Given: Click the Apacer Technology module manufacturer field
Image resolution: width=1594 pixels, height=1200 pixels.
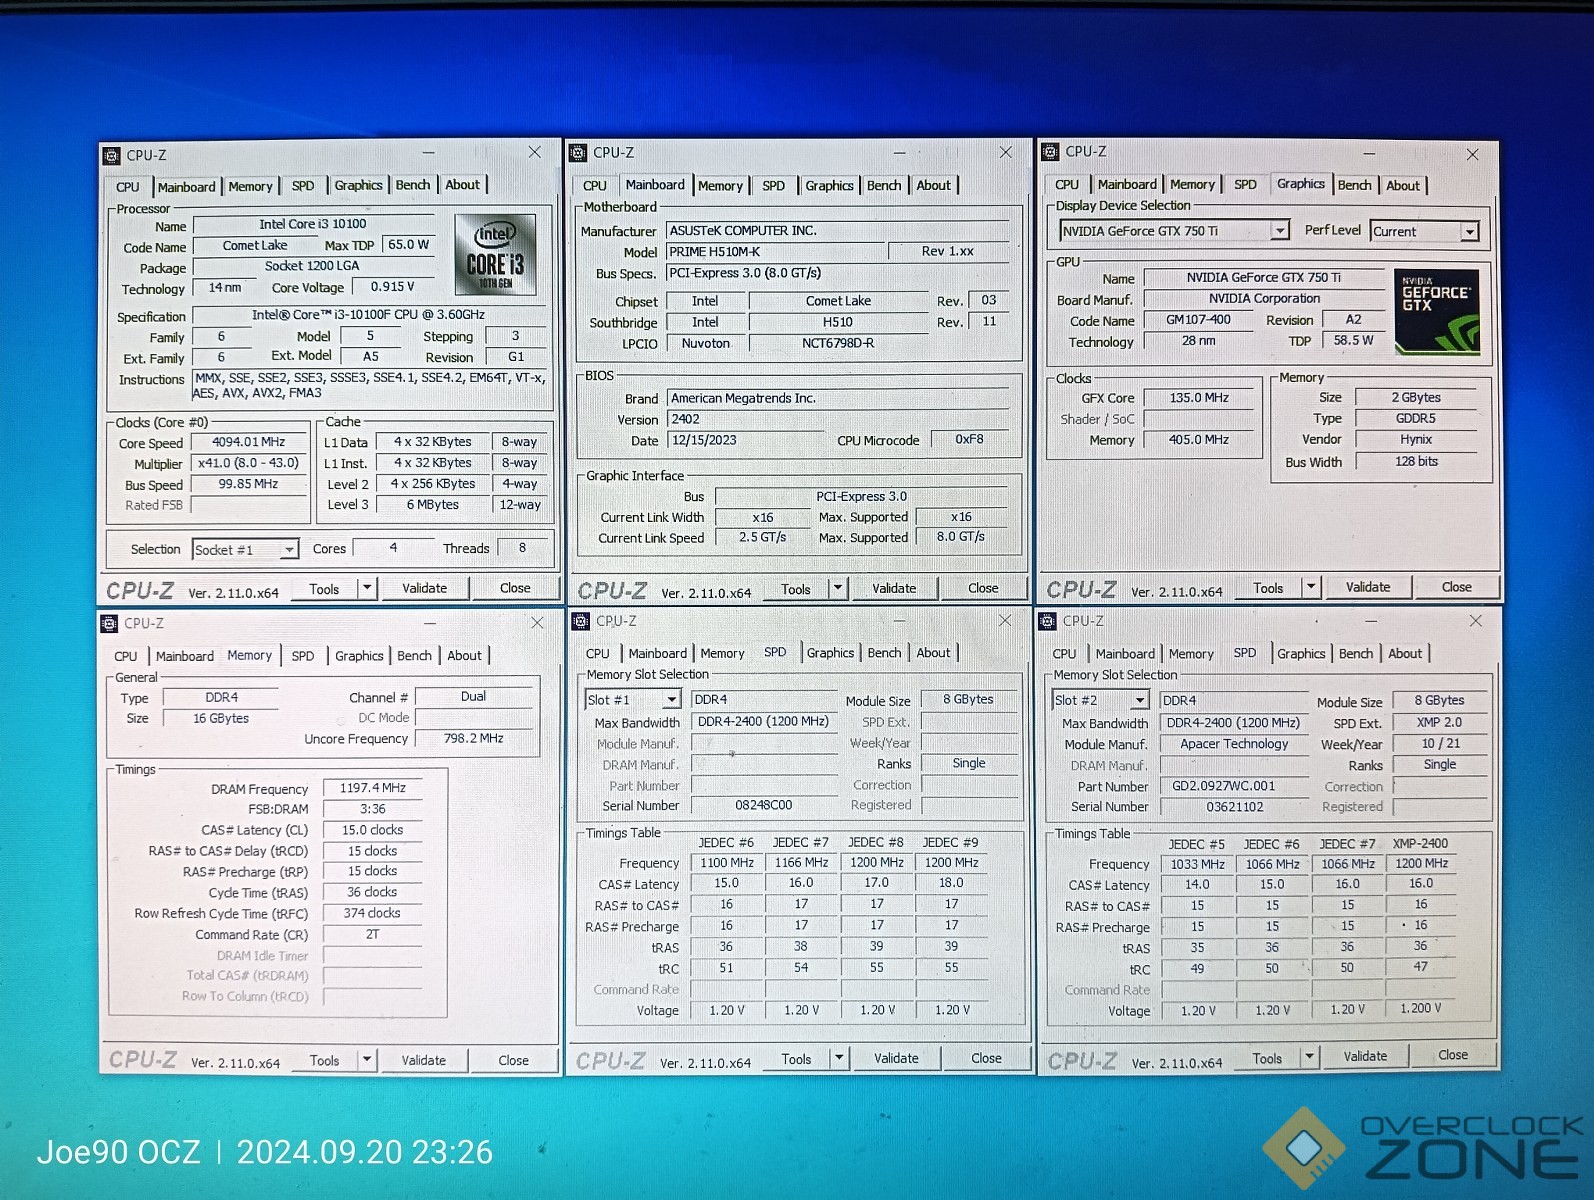Looking at the screenshot, I should click(1234, 744).
